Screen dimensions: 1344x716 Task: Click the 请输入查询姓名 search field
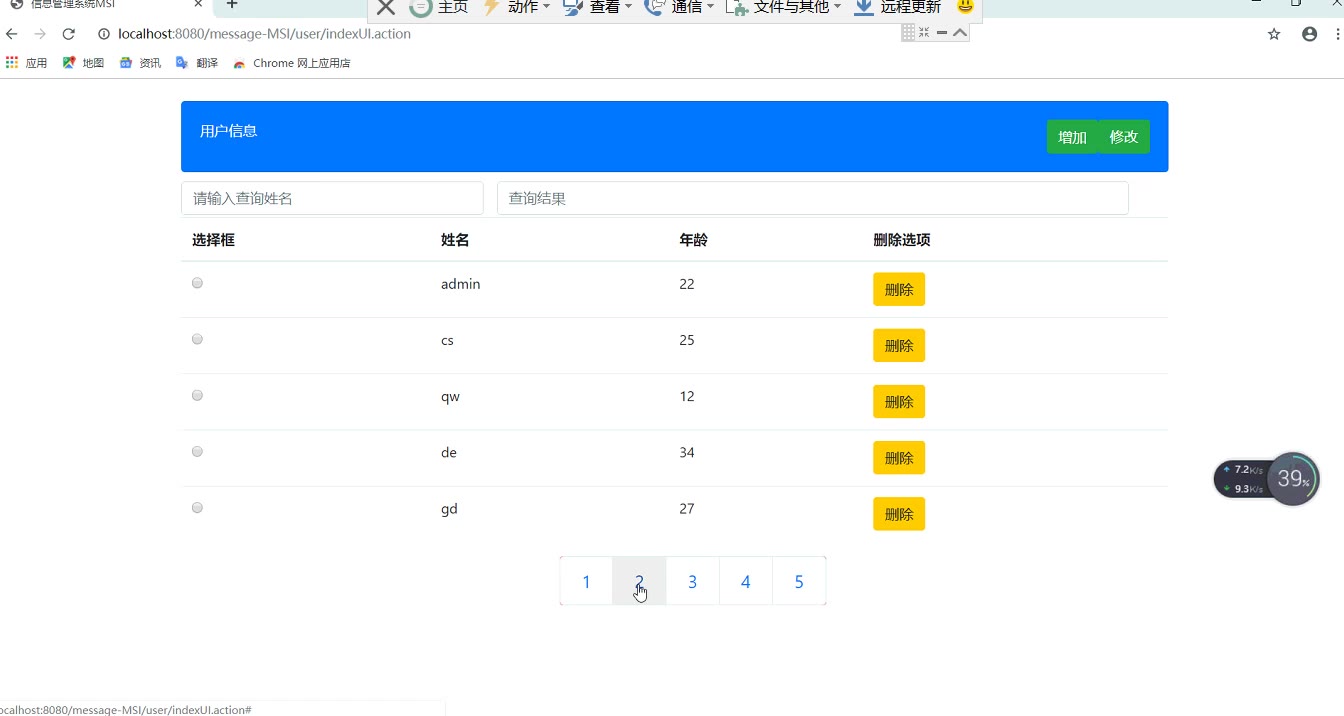click(332, 198)
